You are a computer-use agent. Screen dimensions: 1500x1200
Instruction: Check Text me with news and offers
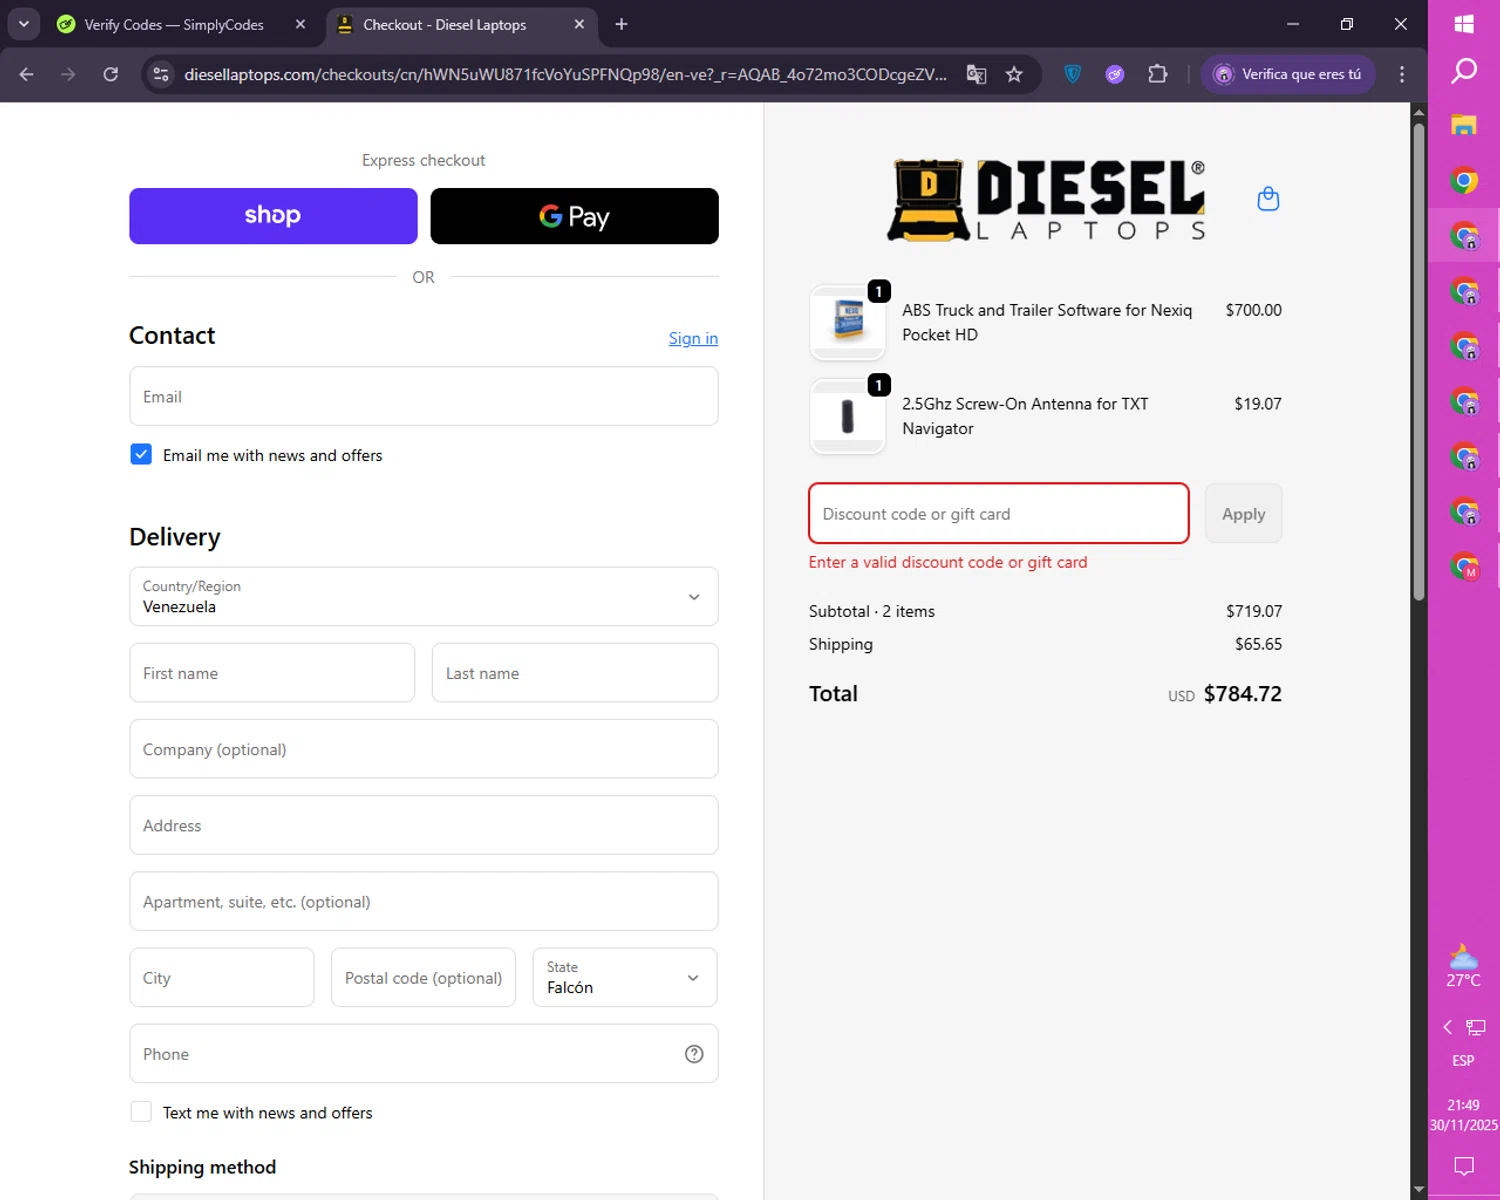pos(141,1112)
